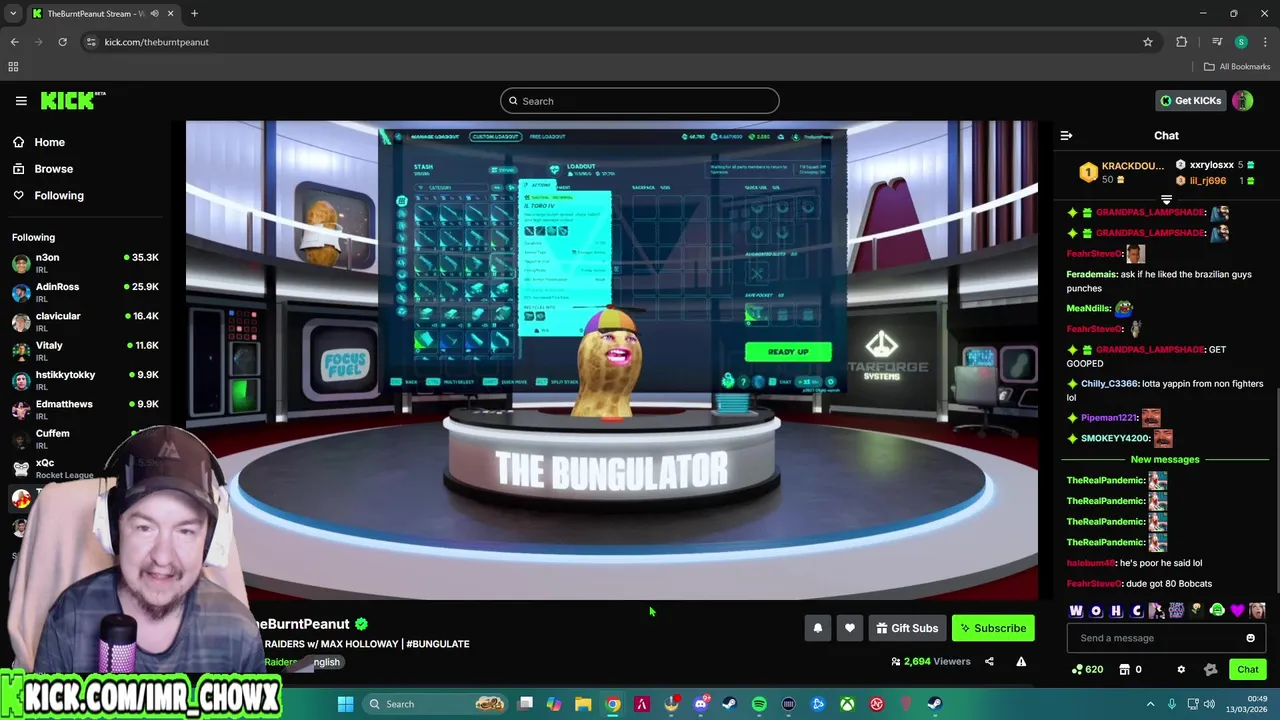The image size is (1280, 720).
Task: Insert the O letter emote
Action: coord(1096,611)
